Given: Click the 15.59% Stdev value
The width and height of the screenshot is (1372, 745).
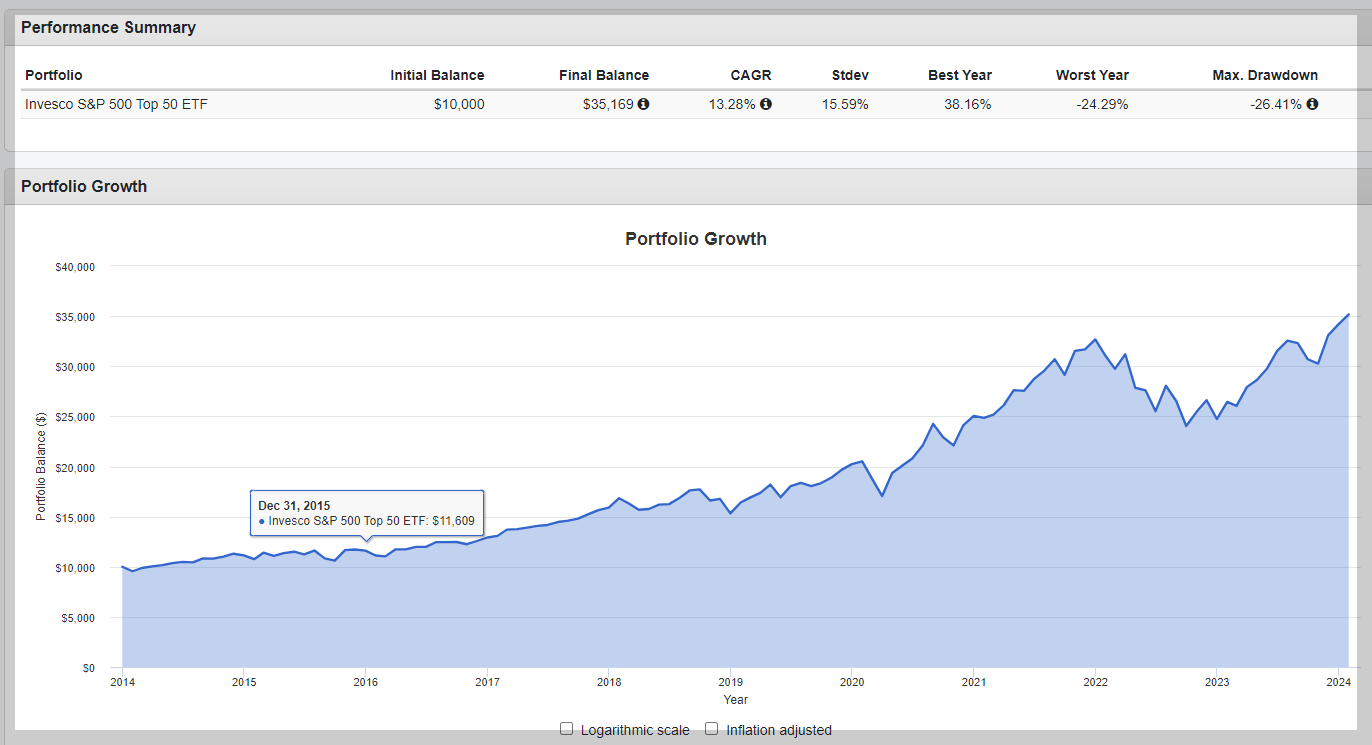Looking at the screenshot, I should 845,104.
